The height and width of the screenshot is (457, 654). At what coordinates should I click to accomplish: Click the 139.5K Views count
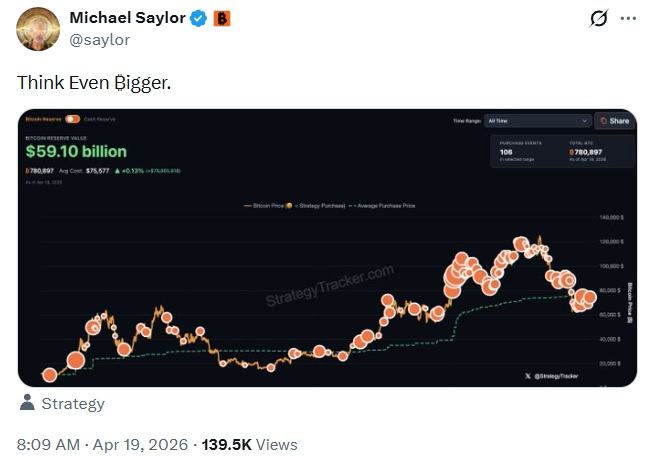(x=248, y=444)
